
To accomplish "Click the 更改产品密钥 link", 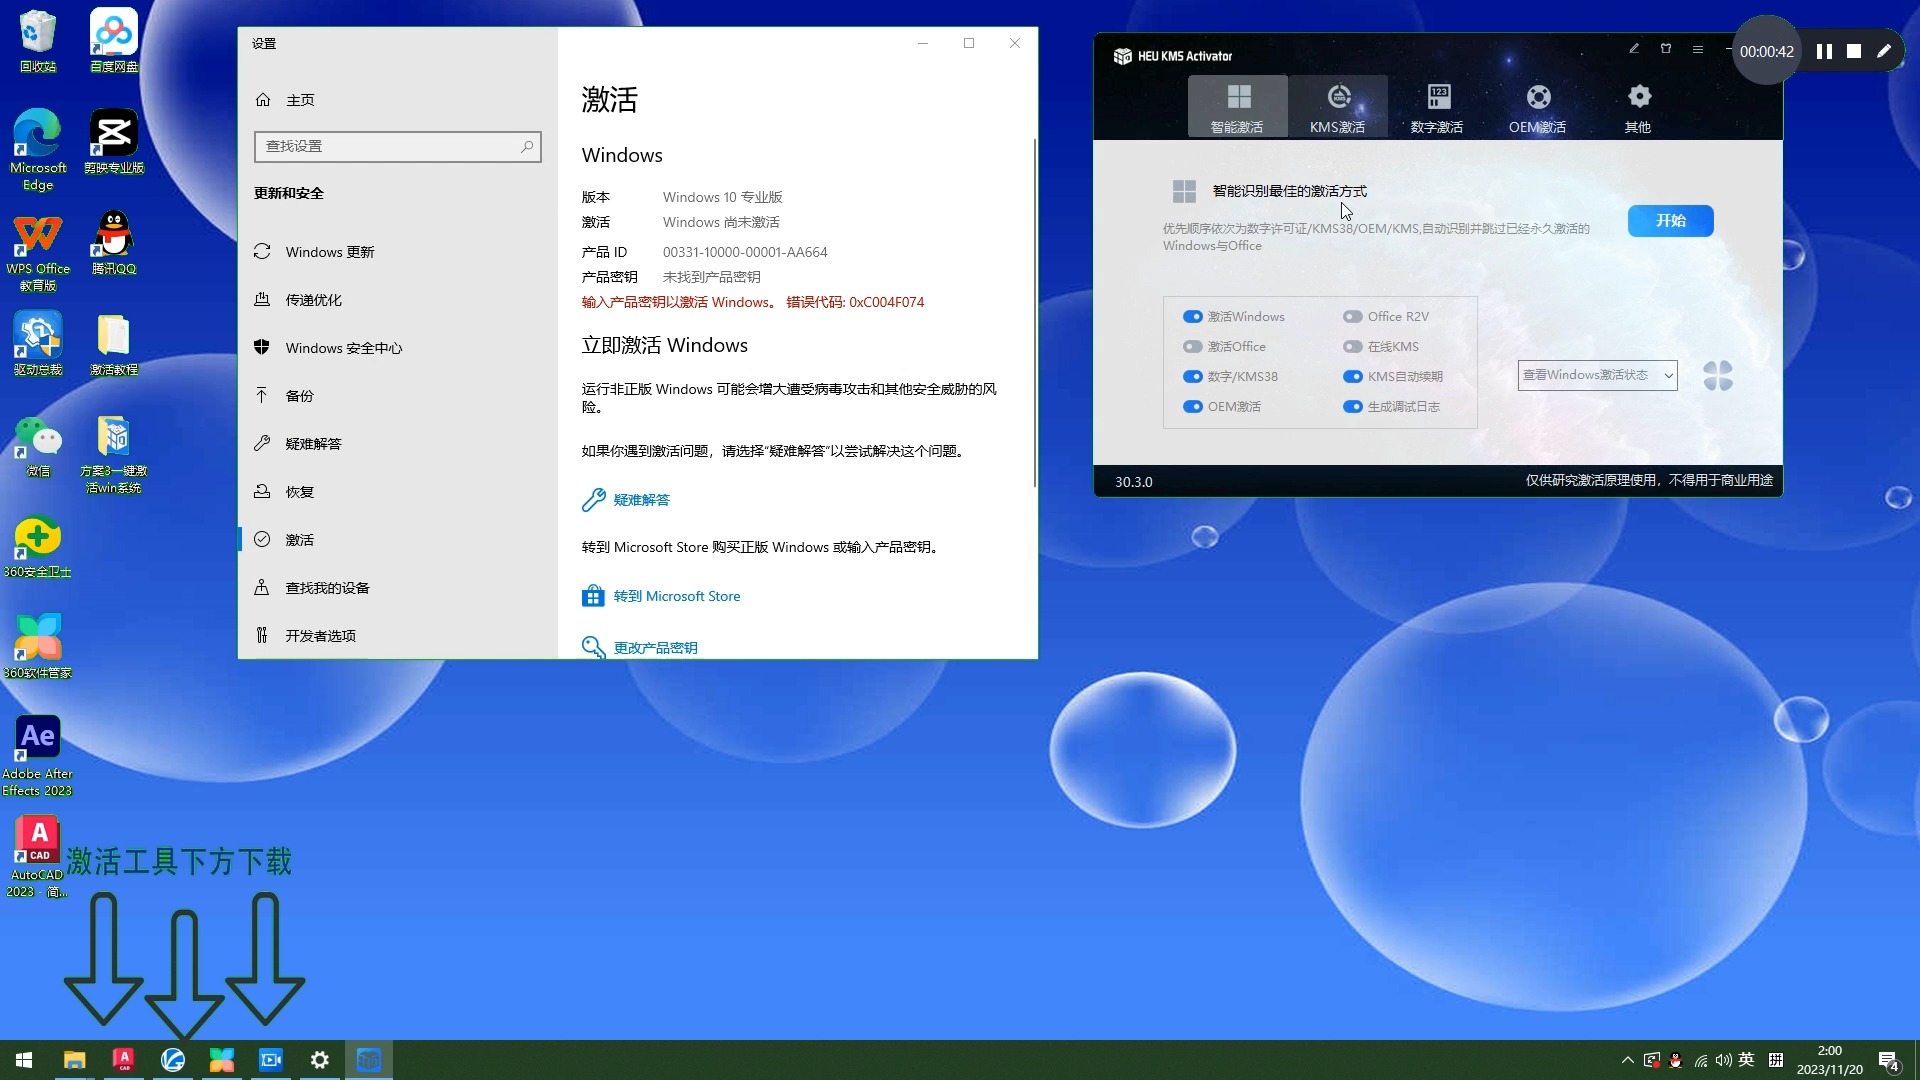I will tap(655, 648).
